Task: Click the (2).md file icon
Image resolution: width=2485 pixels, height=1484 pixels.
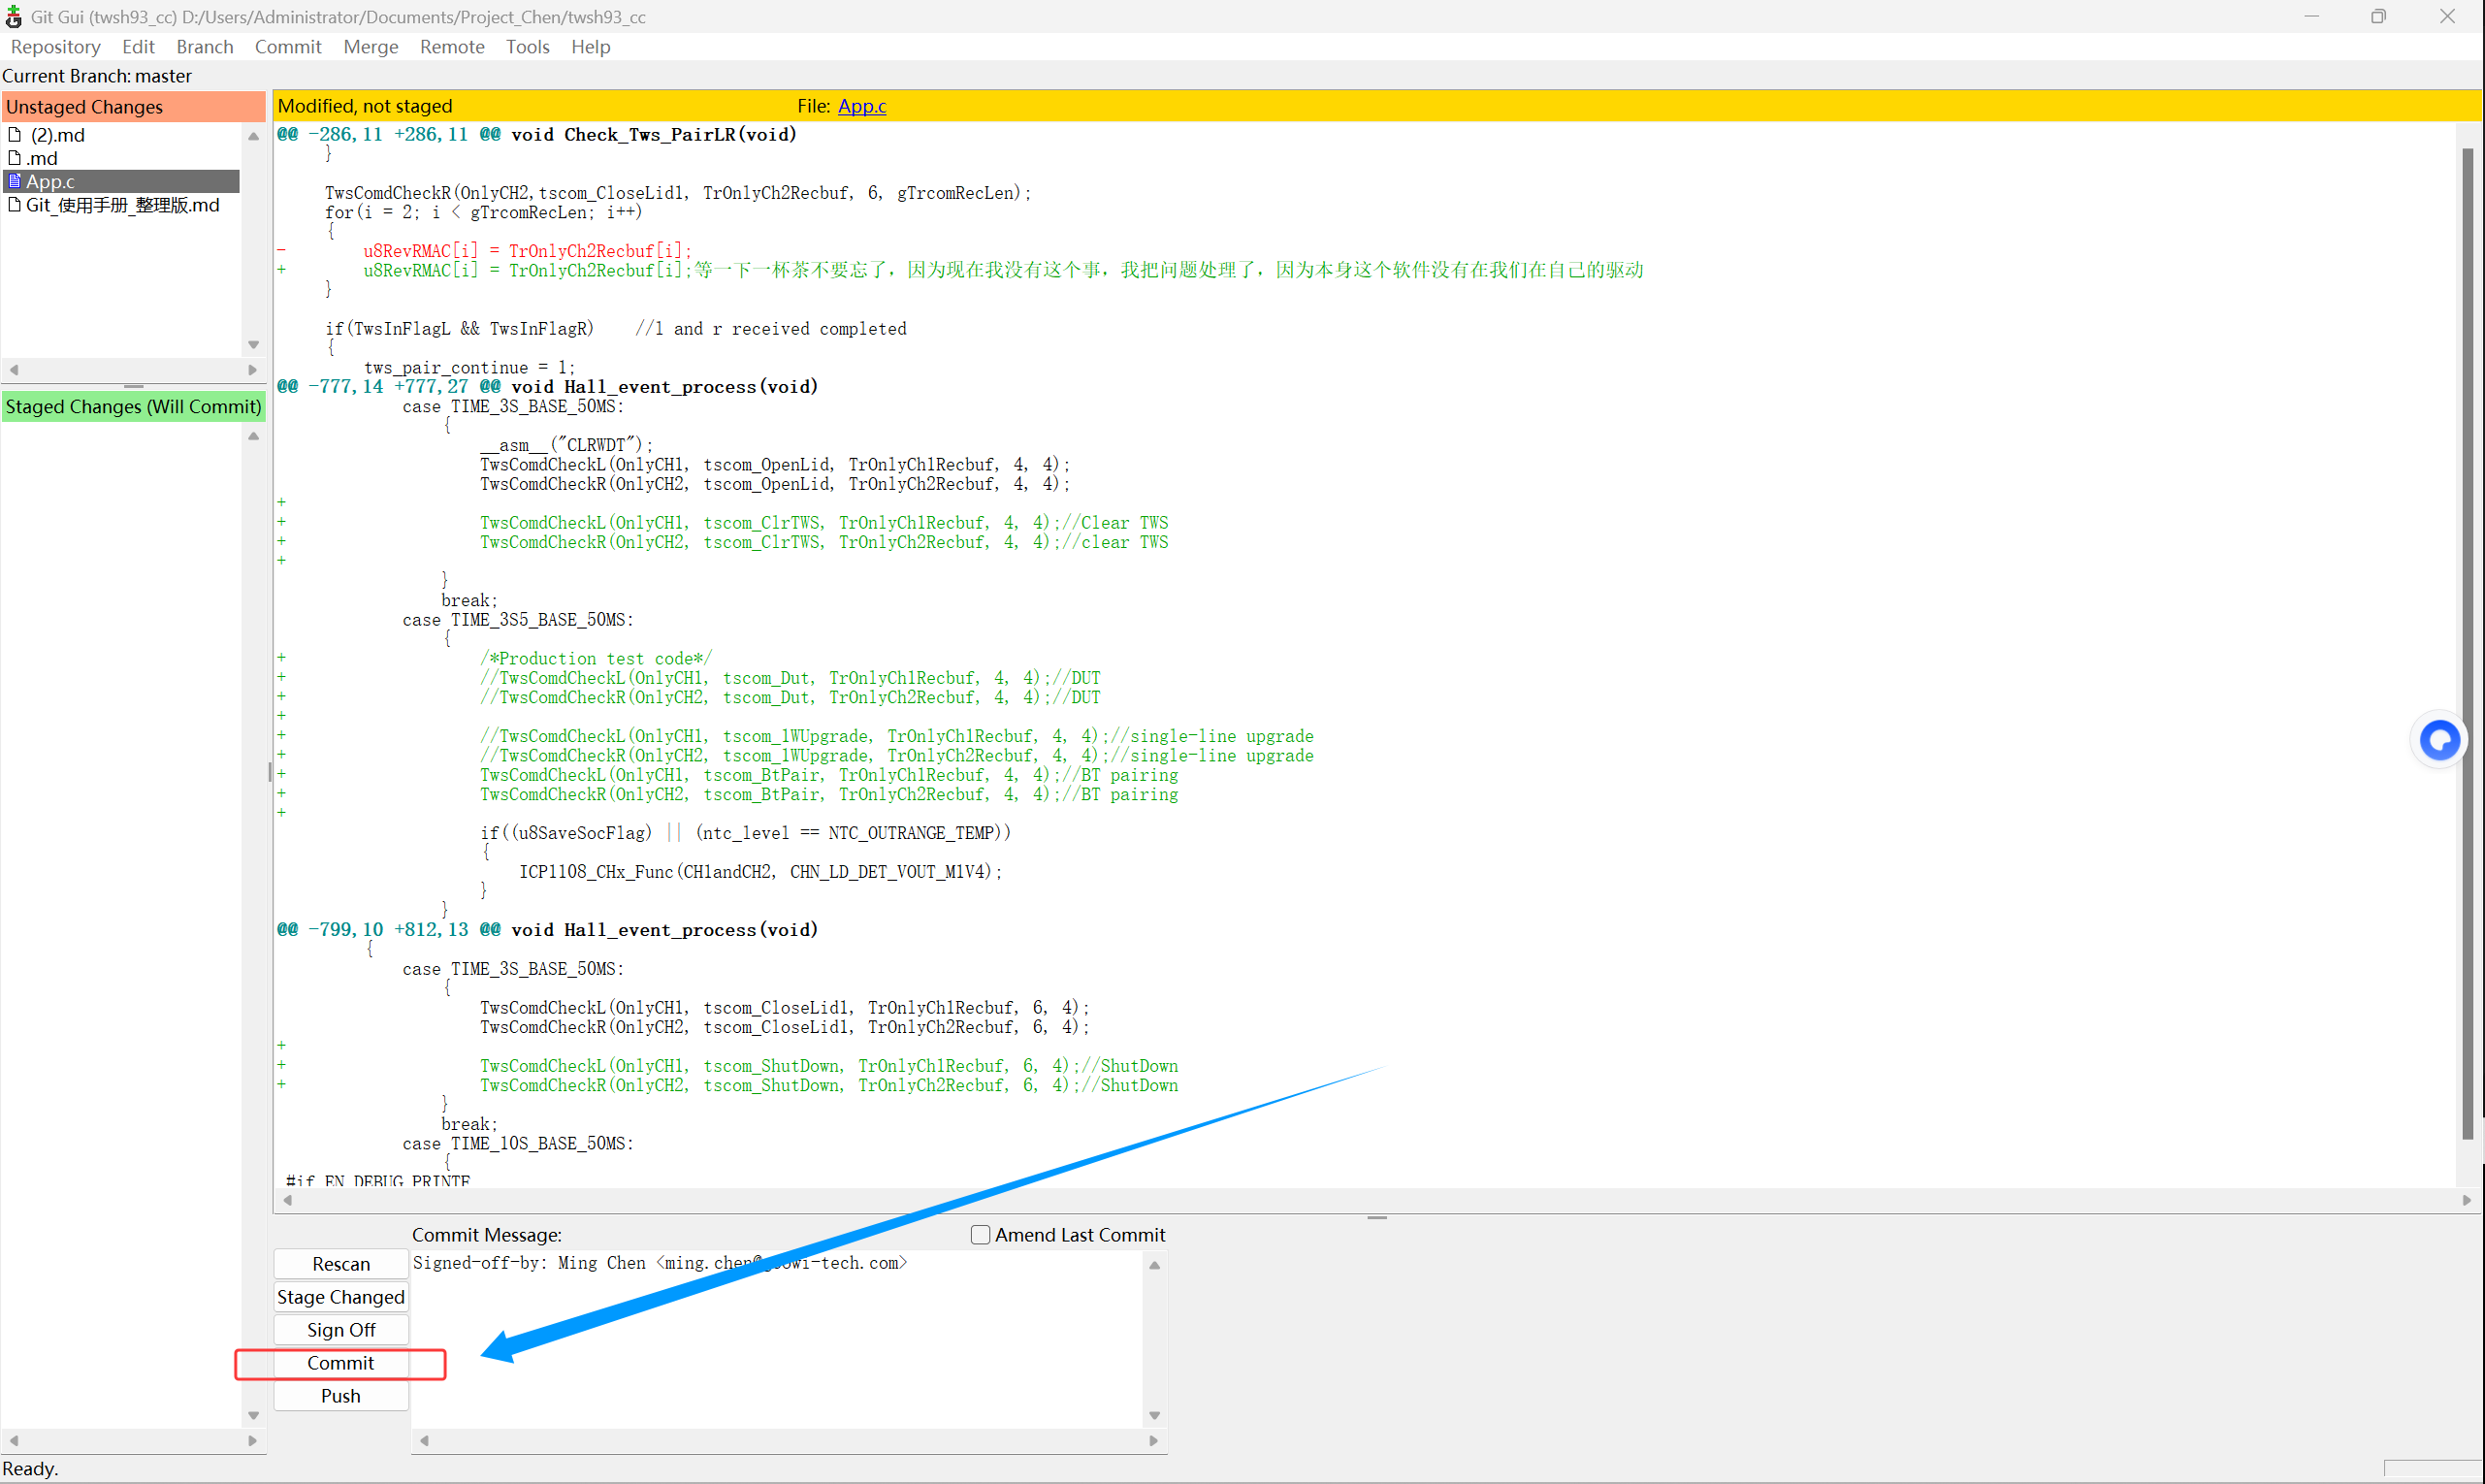Action: click(14, 135)
